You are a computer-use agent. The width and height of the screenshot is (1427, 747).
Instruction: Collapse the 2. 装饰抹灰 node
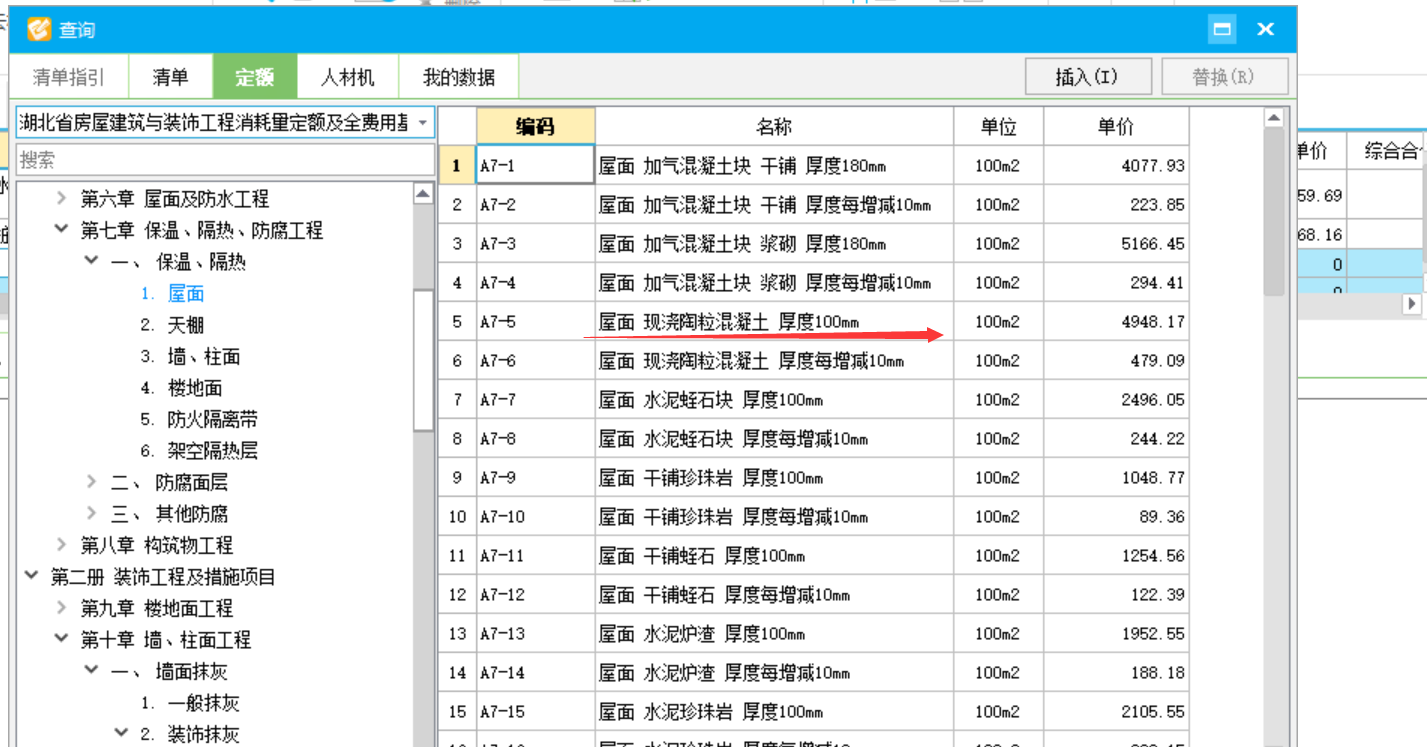tap(122, 733)
